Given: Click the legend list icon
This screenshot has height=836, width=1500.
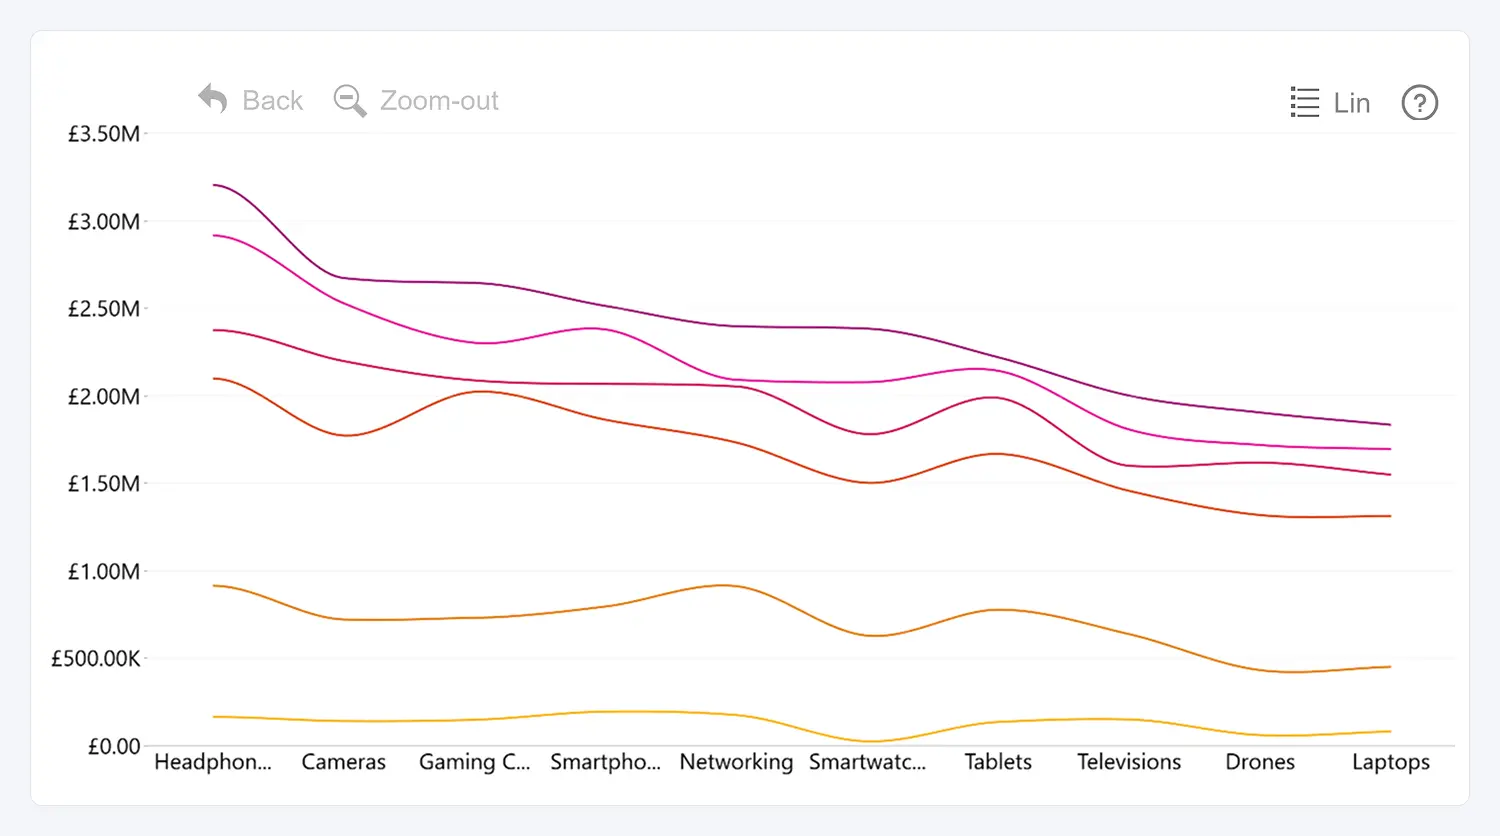Looking at the screenshot, I should pos(1304,103).
